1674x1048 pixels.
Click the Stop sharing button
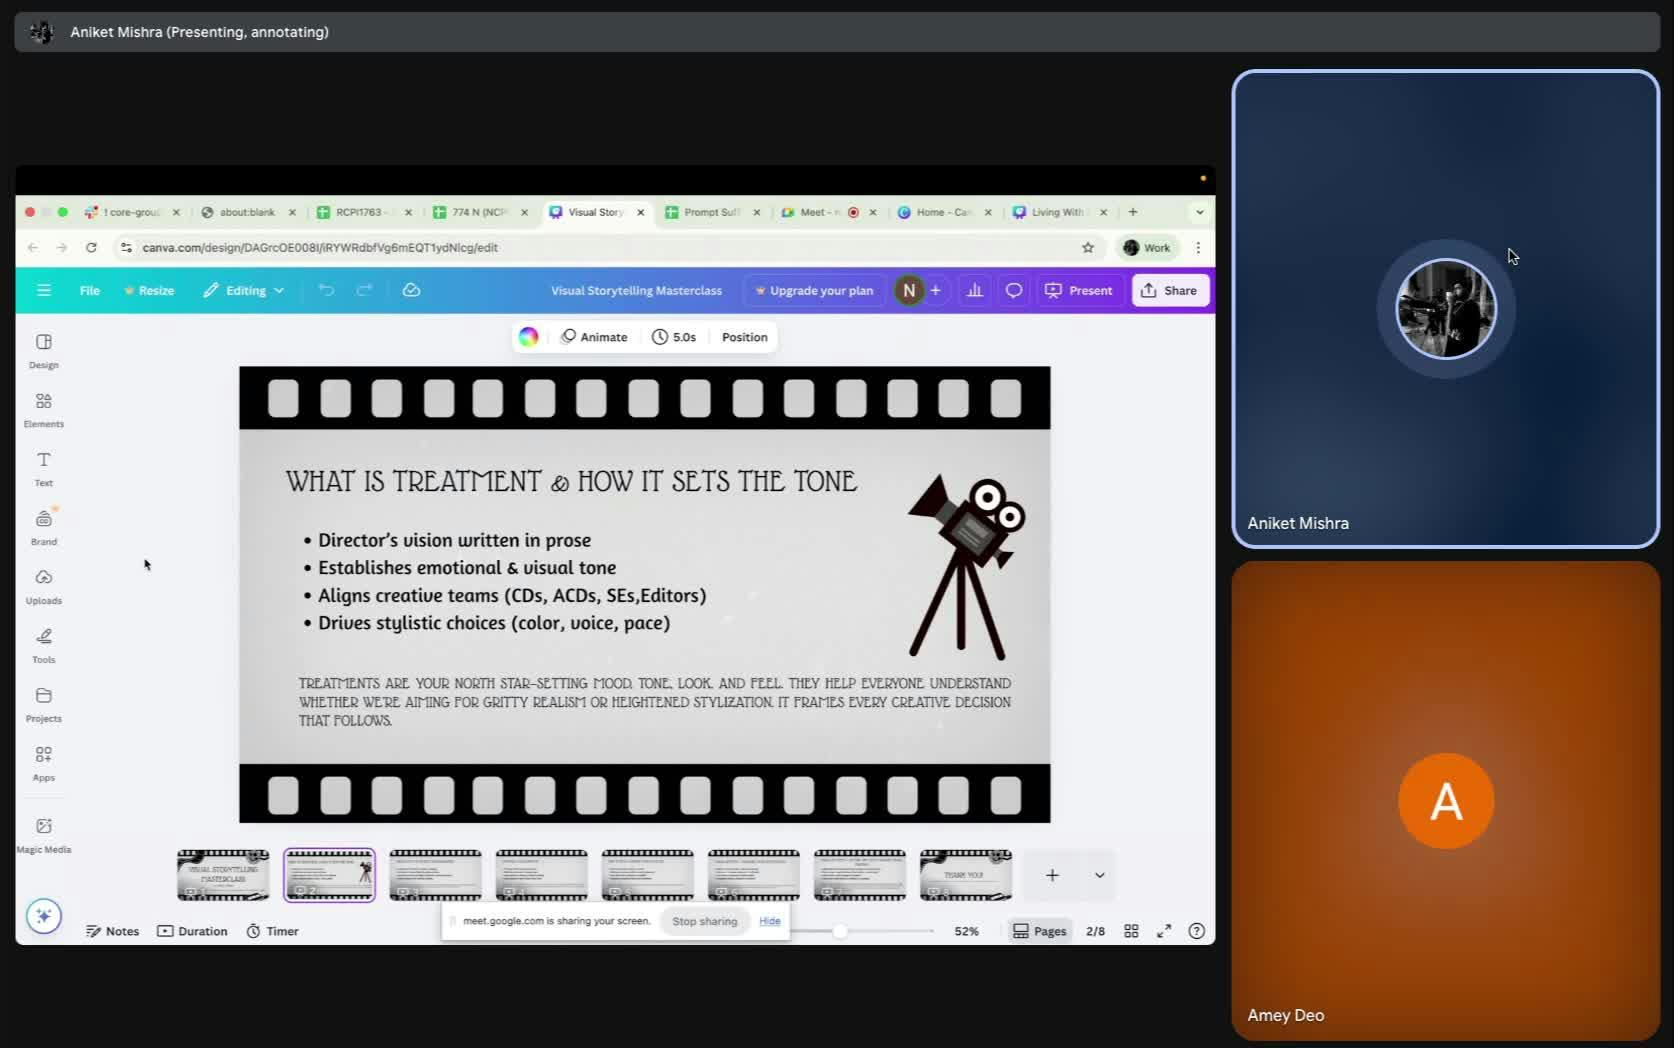point(704,921)
